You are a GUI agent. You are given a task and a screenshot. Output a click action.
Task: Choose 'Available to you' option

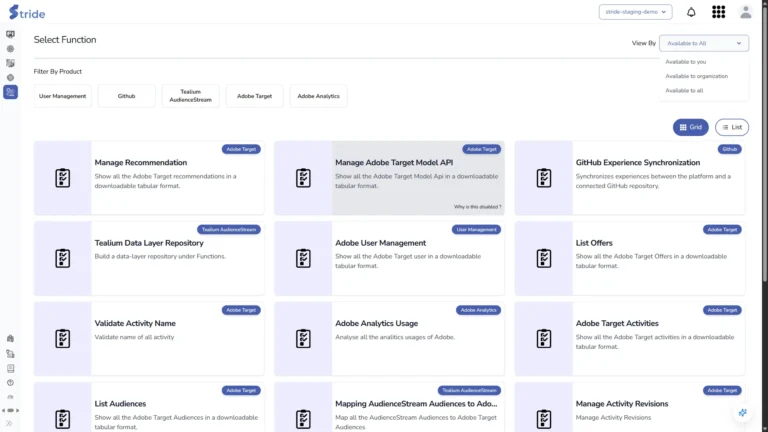tap(686, 62)
